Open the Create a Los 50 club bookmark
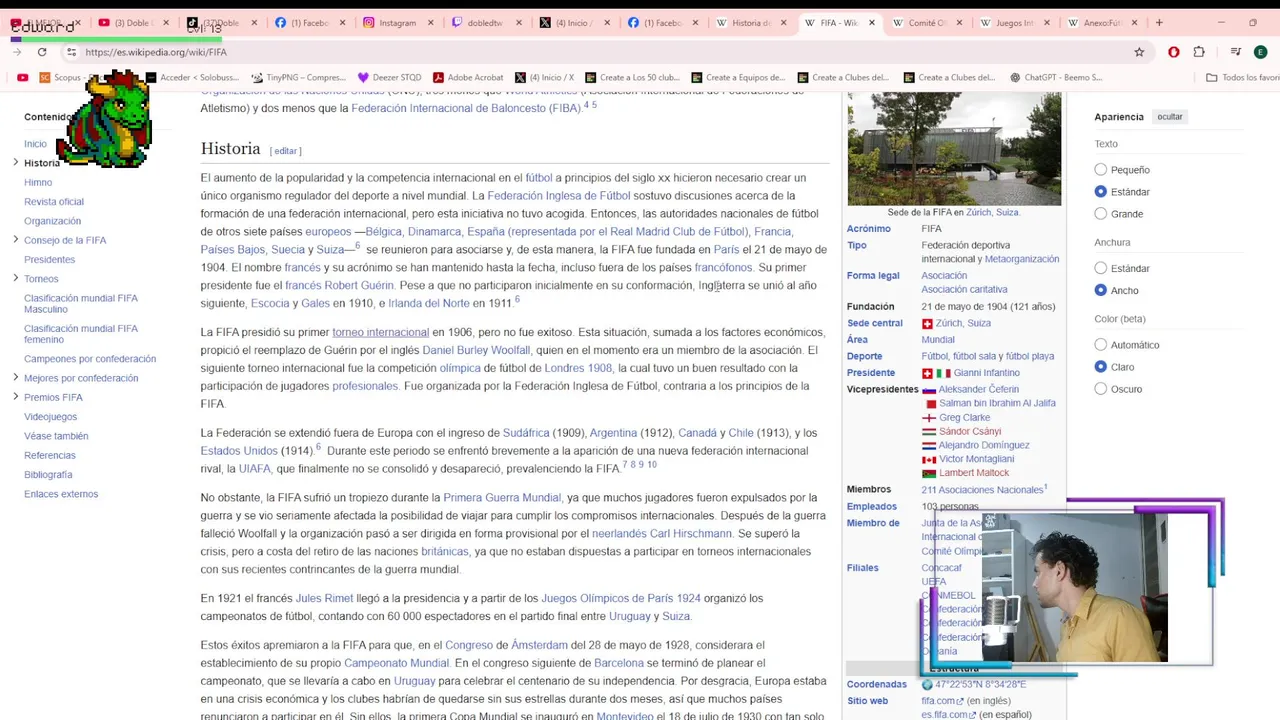1280x720 pixels. point(632,77)
